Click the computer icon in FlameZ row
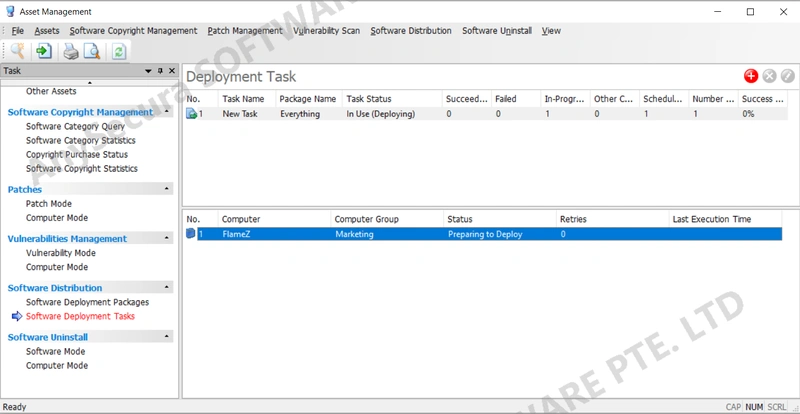This screenshot has height=414, width=800. [x=191, y=234]
